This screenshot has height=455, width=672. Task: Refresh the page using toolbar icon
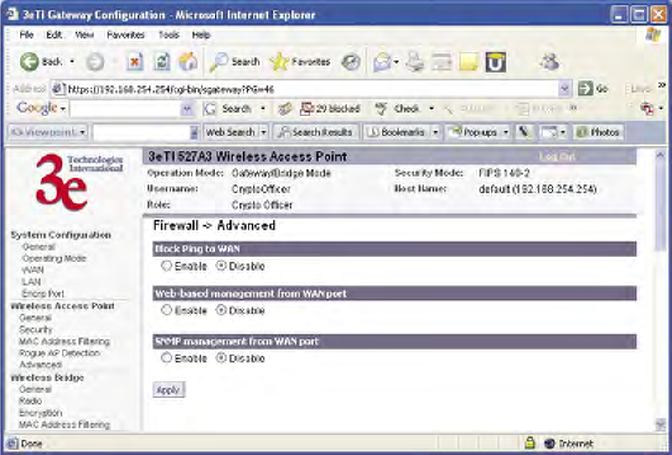point(162,62)
